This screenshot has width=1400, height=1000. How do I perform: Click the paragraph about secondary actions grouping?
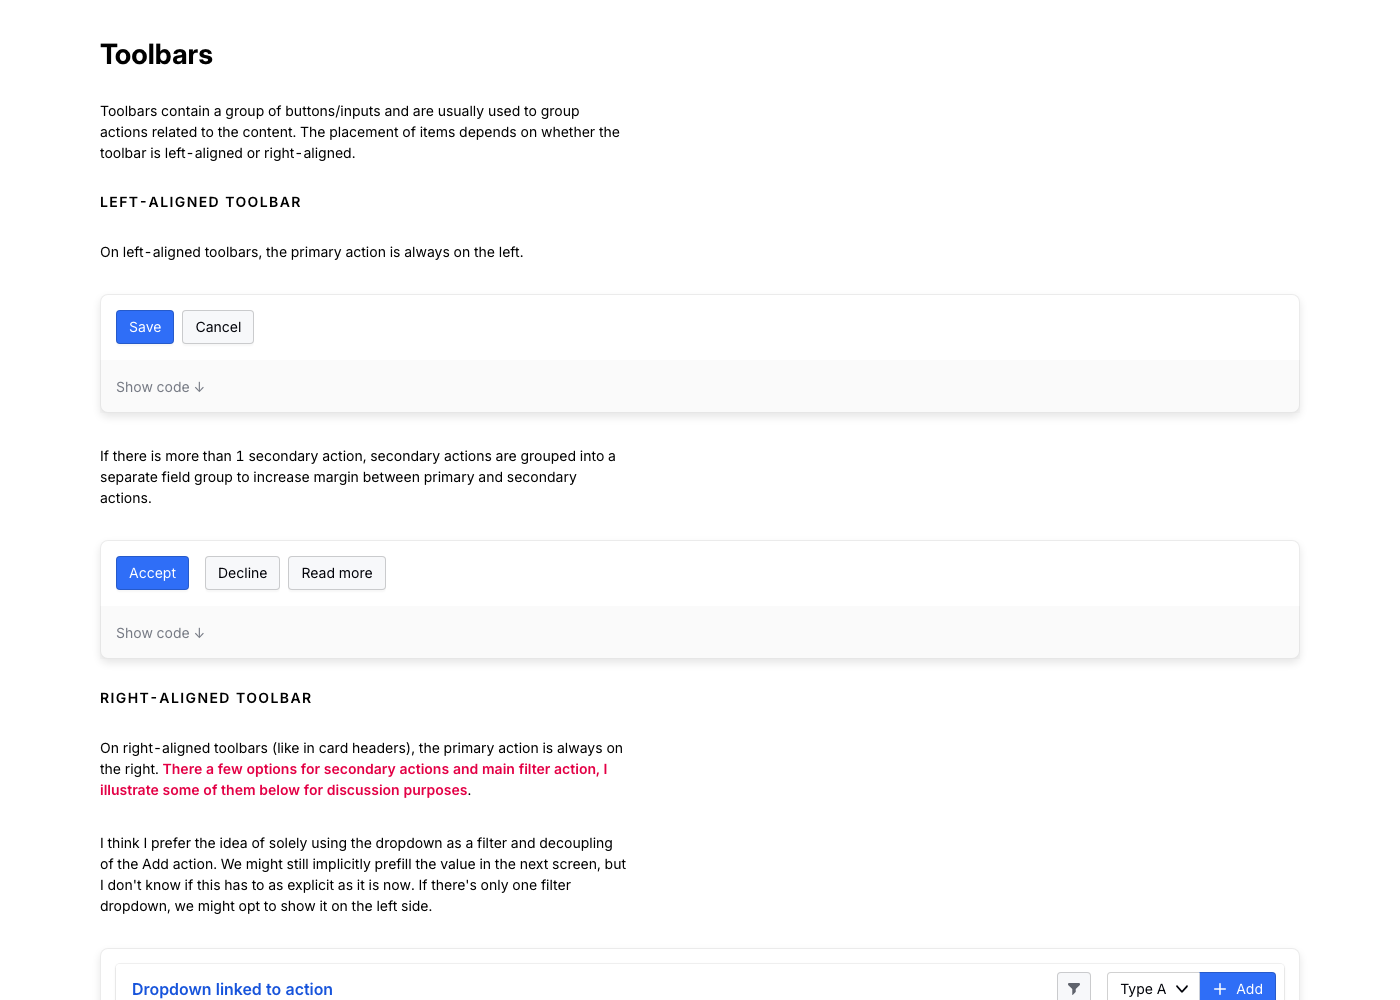pyautogui.click(x=360, y=477)
